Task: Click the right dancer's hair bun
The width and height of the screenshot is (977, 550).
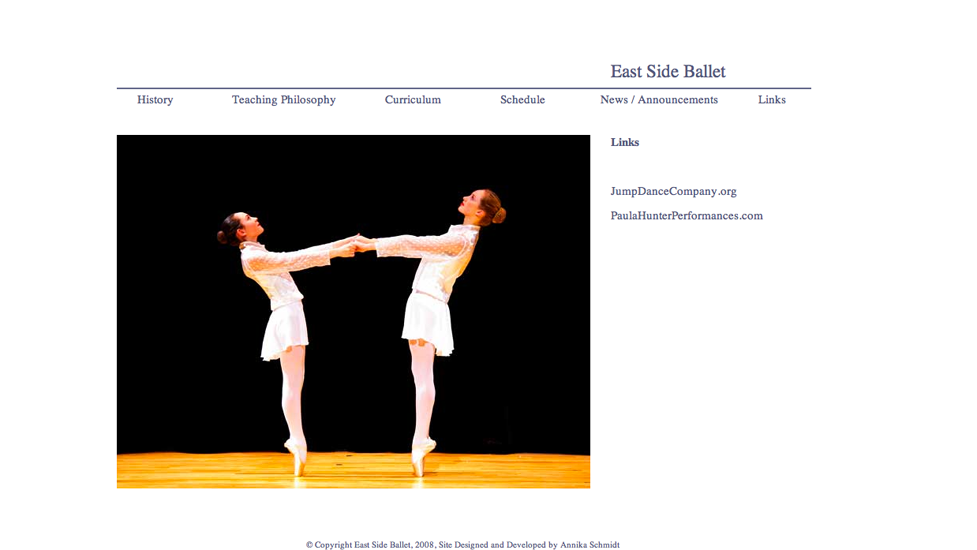Action: [499, 215]
